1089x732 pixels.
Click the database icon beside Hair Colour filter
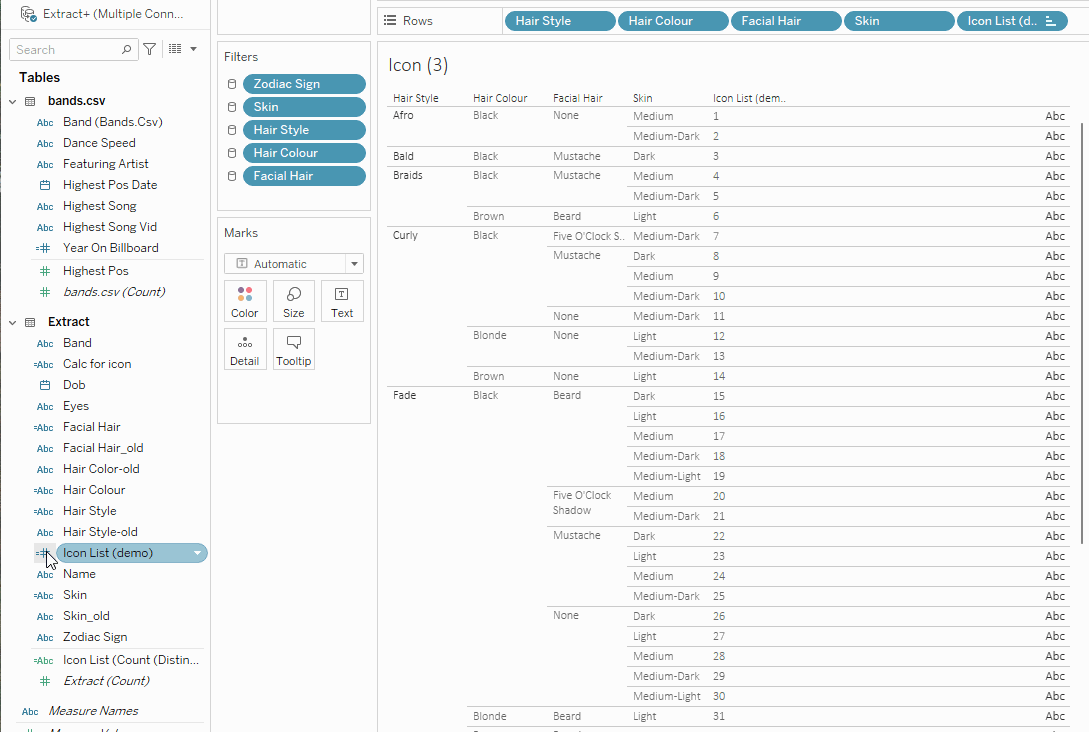[232, 153]
